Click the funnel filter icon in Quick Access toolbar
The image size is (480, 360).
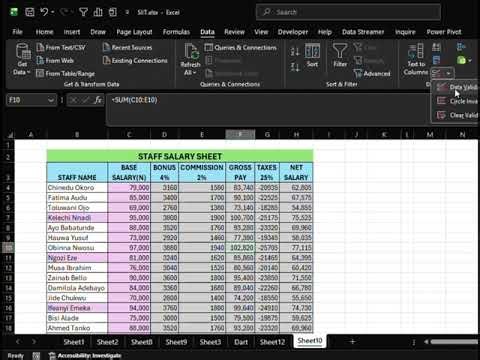[x=83, y=12]
